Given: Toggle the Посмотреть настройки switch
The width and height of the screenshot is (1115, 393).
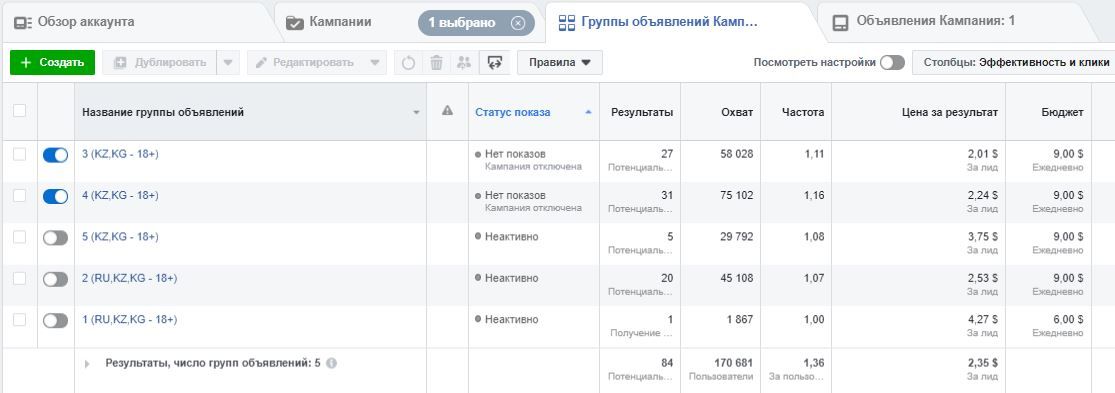Looking at the screenshot, I should pos(892,63).
